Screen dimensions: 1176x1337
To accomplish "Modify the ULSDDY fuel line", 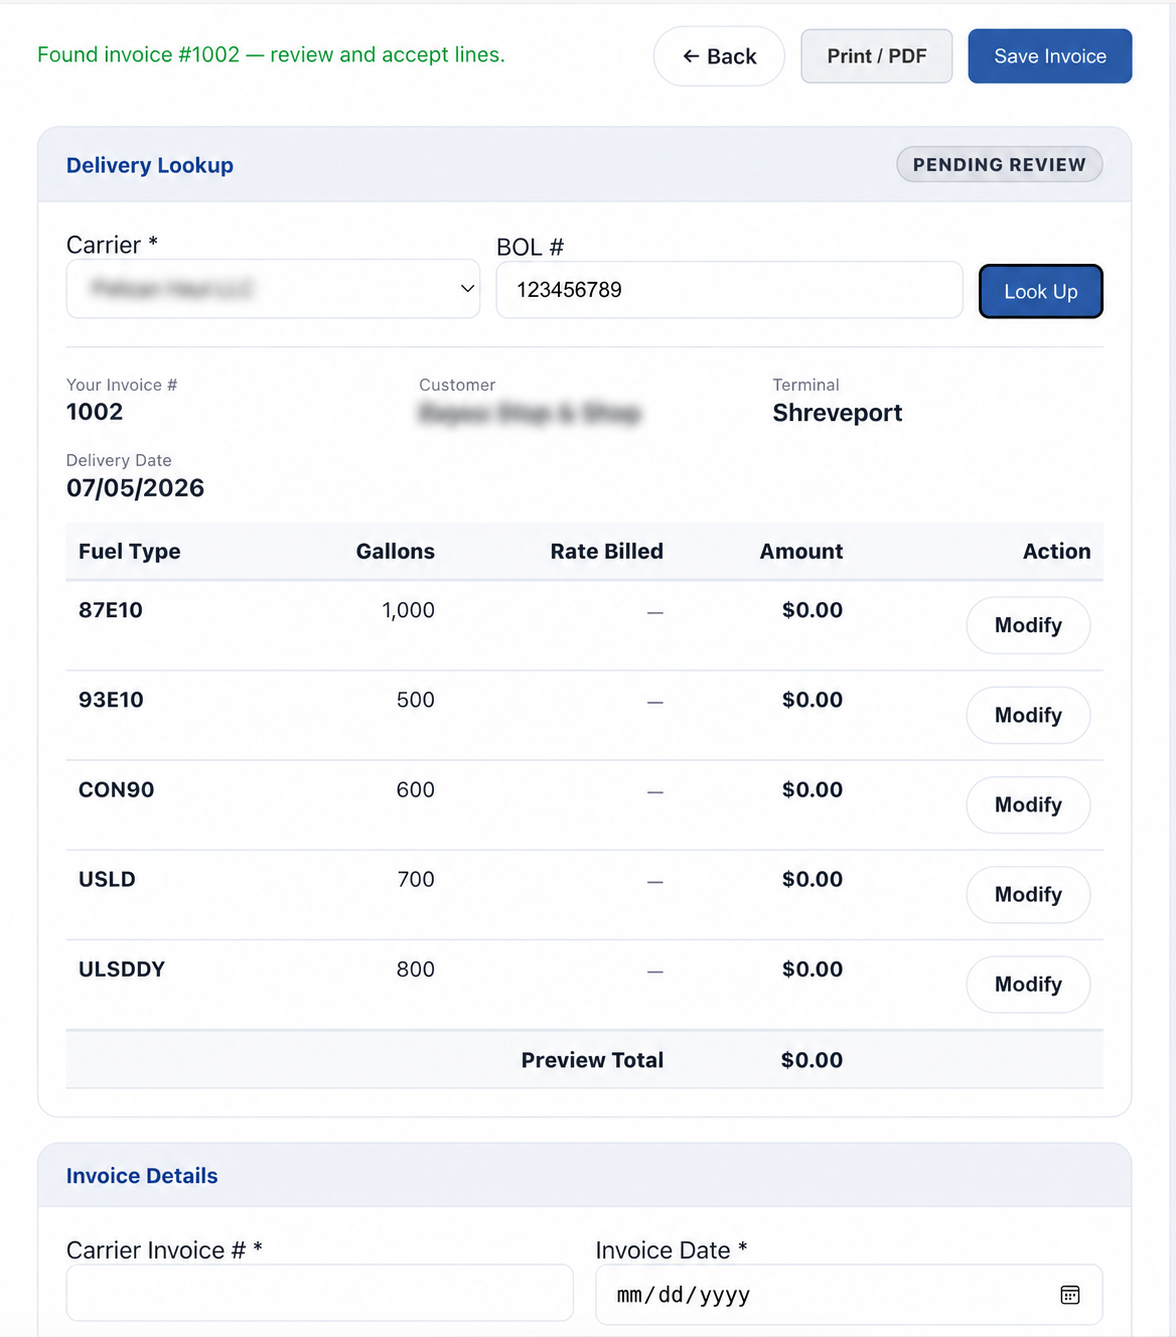I will pos(1028,984).
